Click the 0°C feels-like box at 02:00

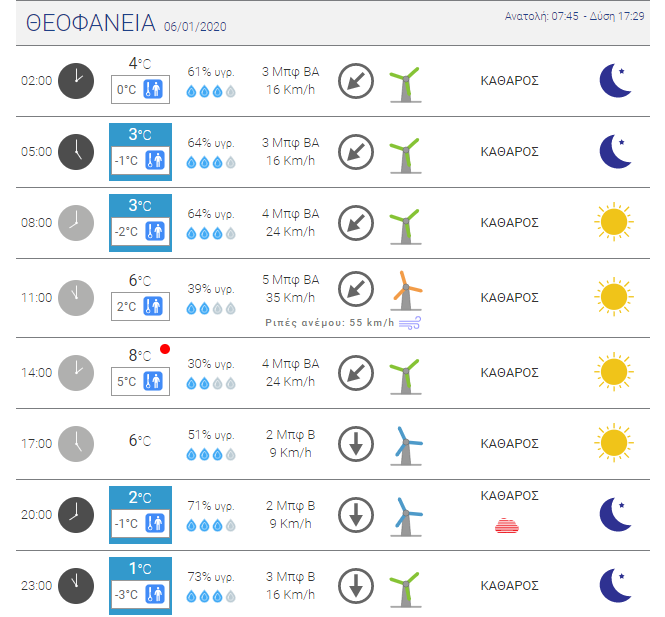[x=140, y=89]
